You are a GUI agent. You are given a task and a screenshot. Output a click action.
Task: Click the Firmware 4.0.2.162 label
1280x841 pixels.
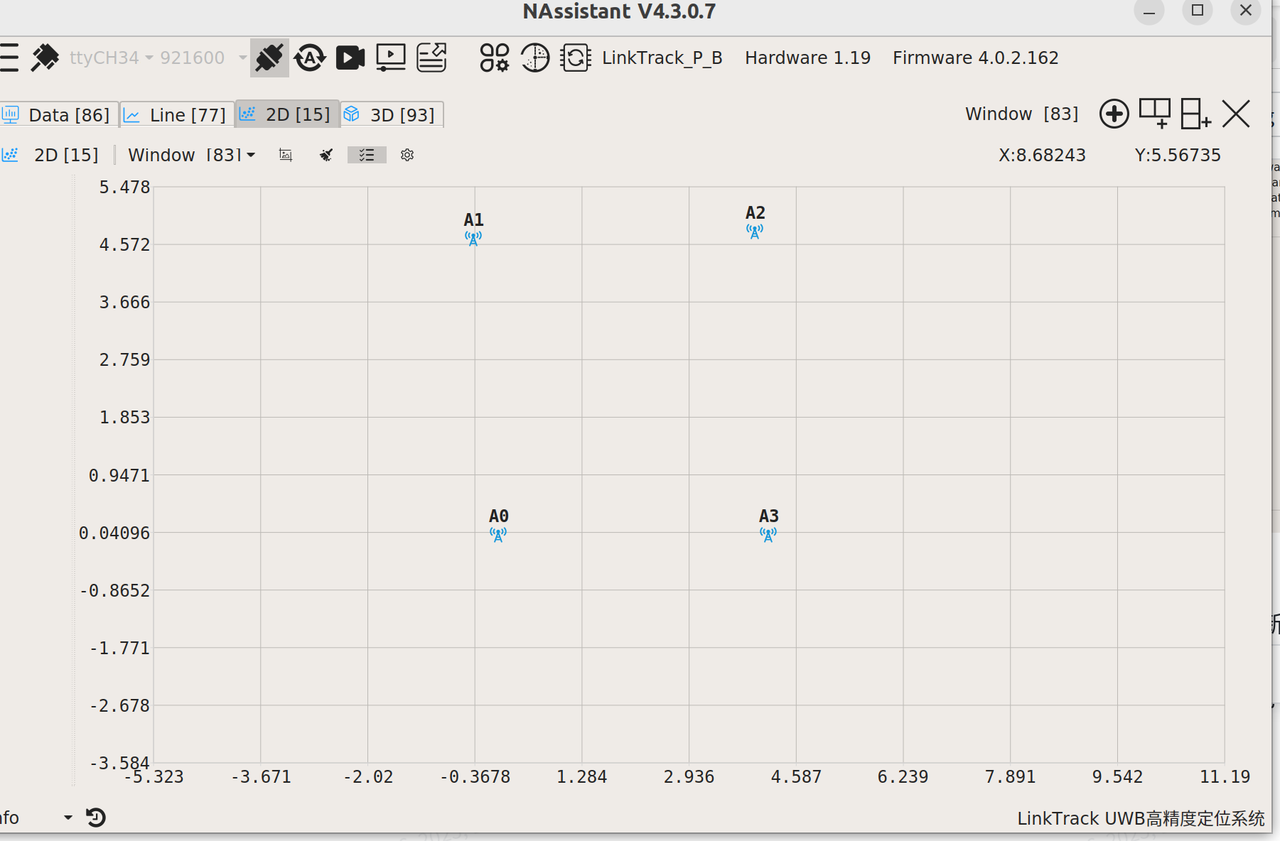pyautogui.click(x=976, y=58)
